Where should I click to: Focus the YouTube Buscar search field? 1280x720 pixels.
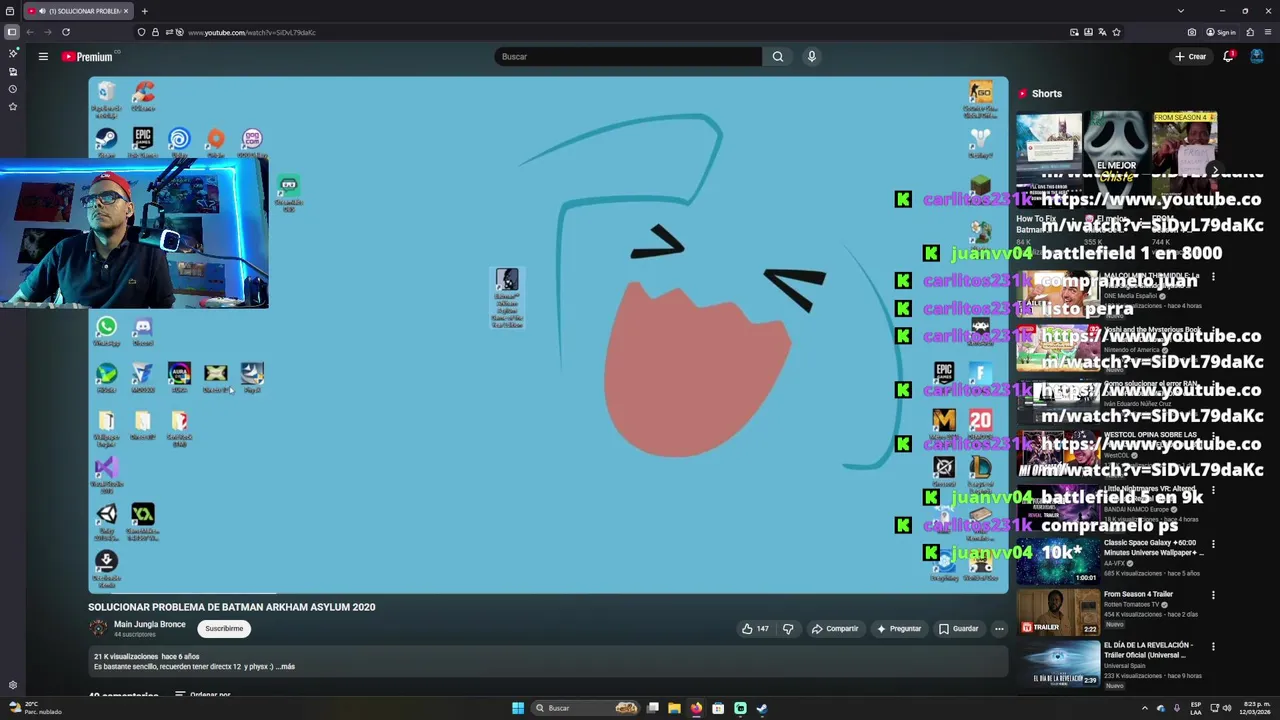point(628,57)
